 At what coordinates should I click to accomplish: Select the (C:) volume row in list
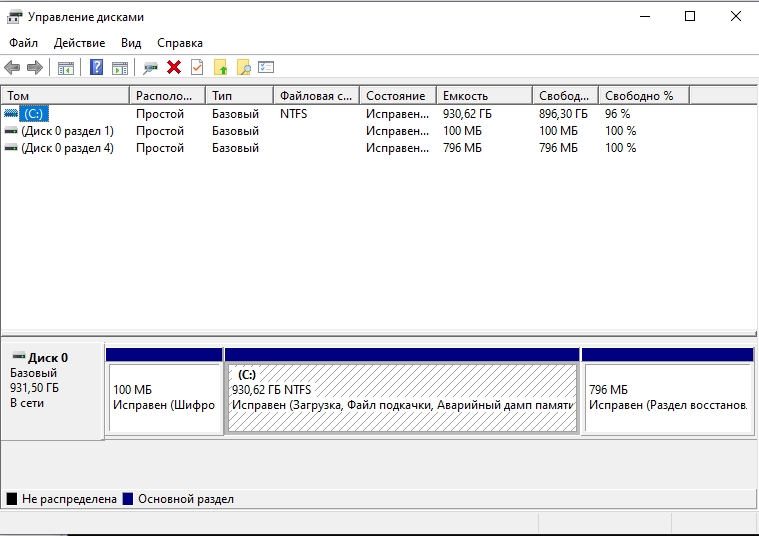pyautogui.click(x=34, y=114)
